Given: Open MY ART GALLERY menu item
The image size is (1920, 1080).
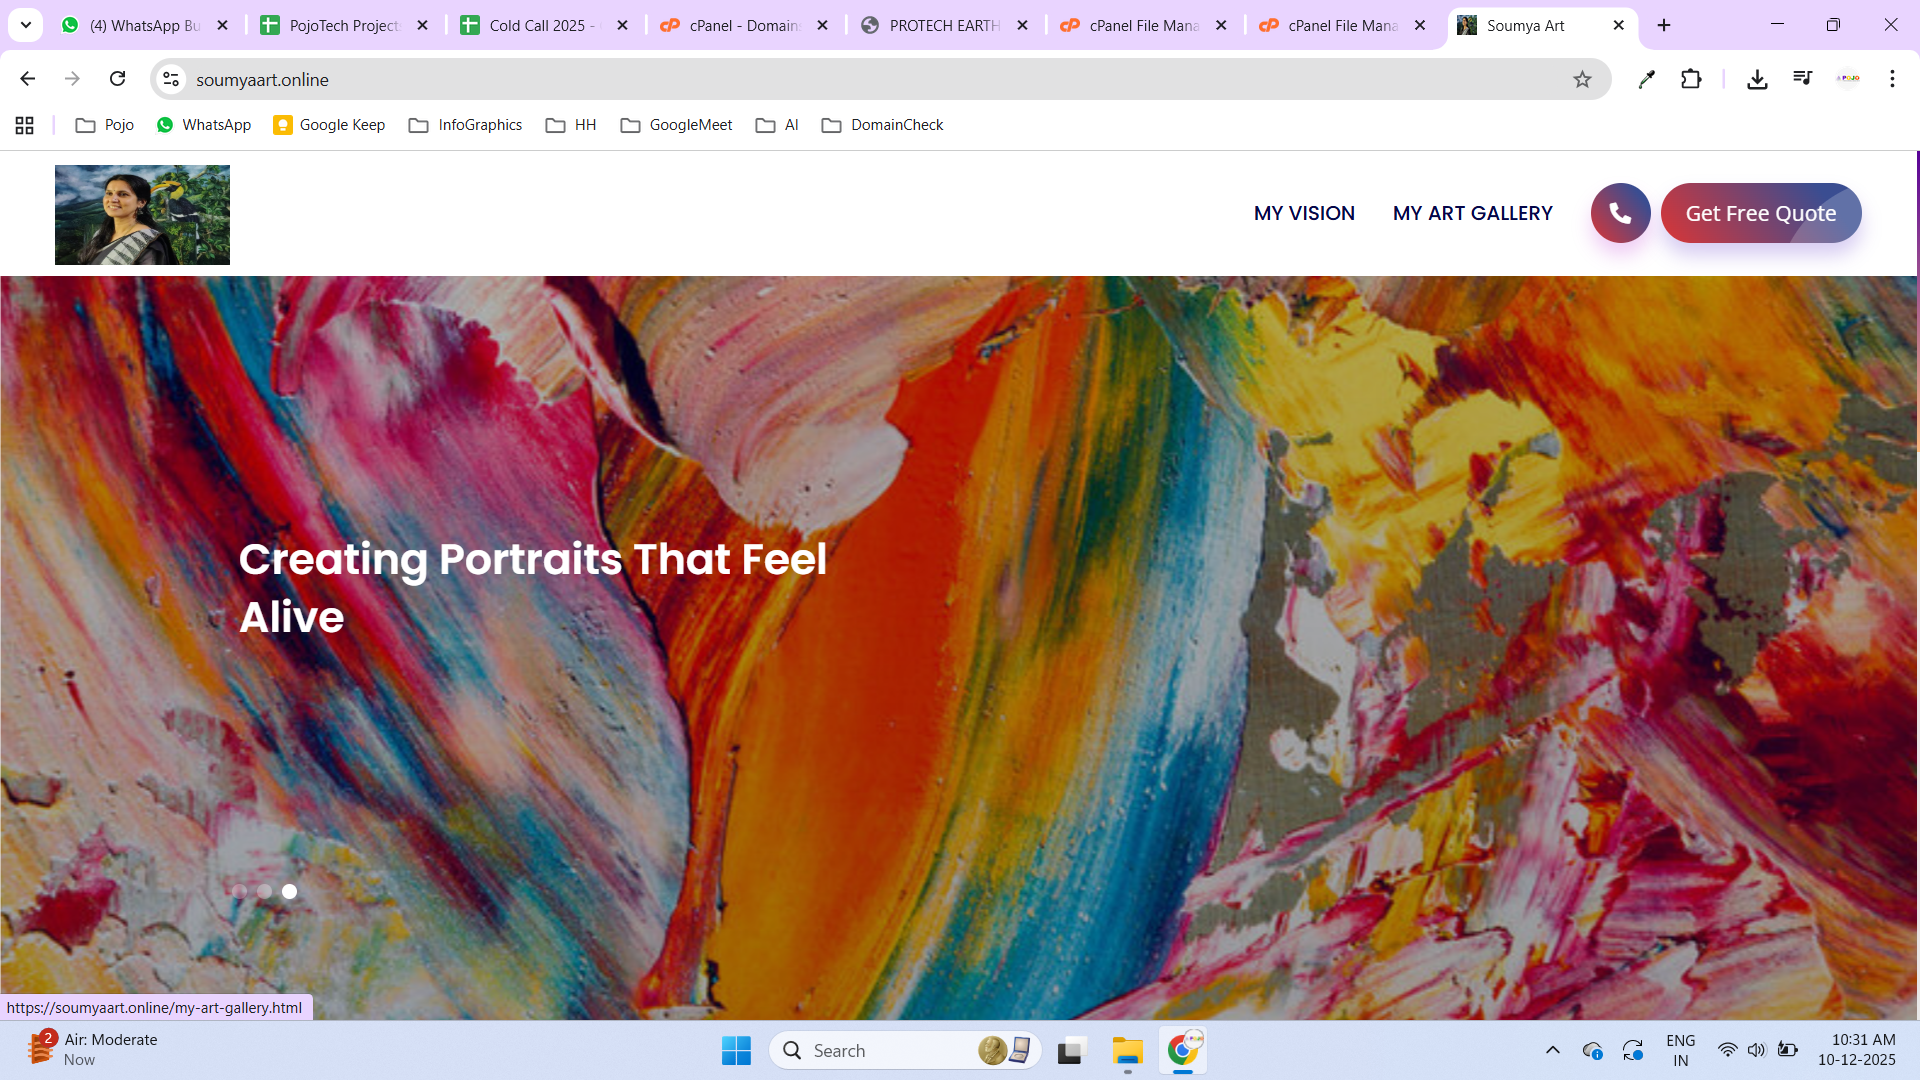Looking at the screenshot, I should pyautogui.click(x=1472, y=213).
